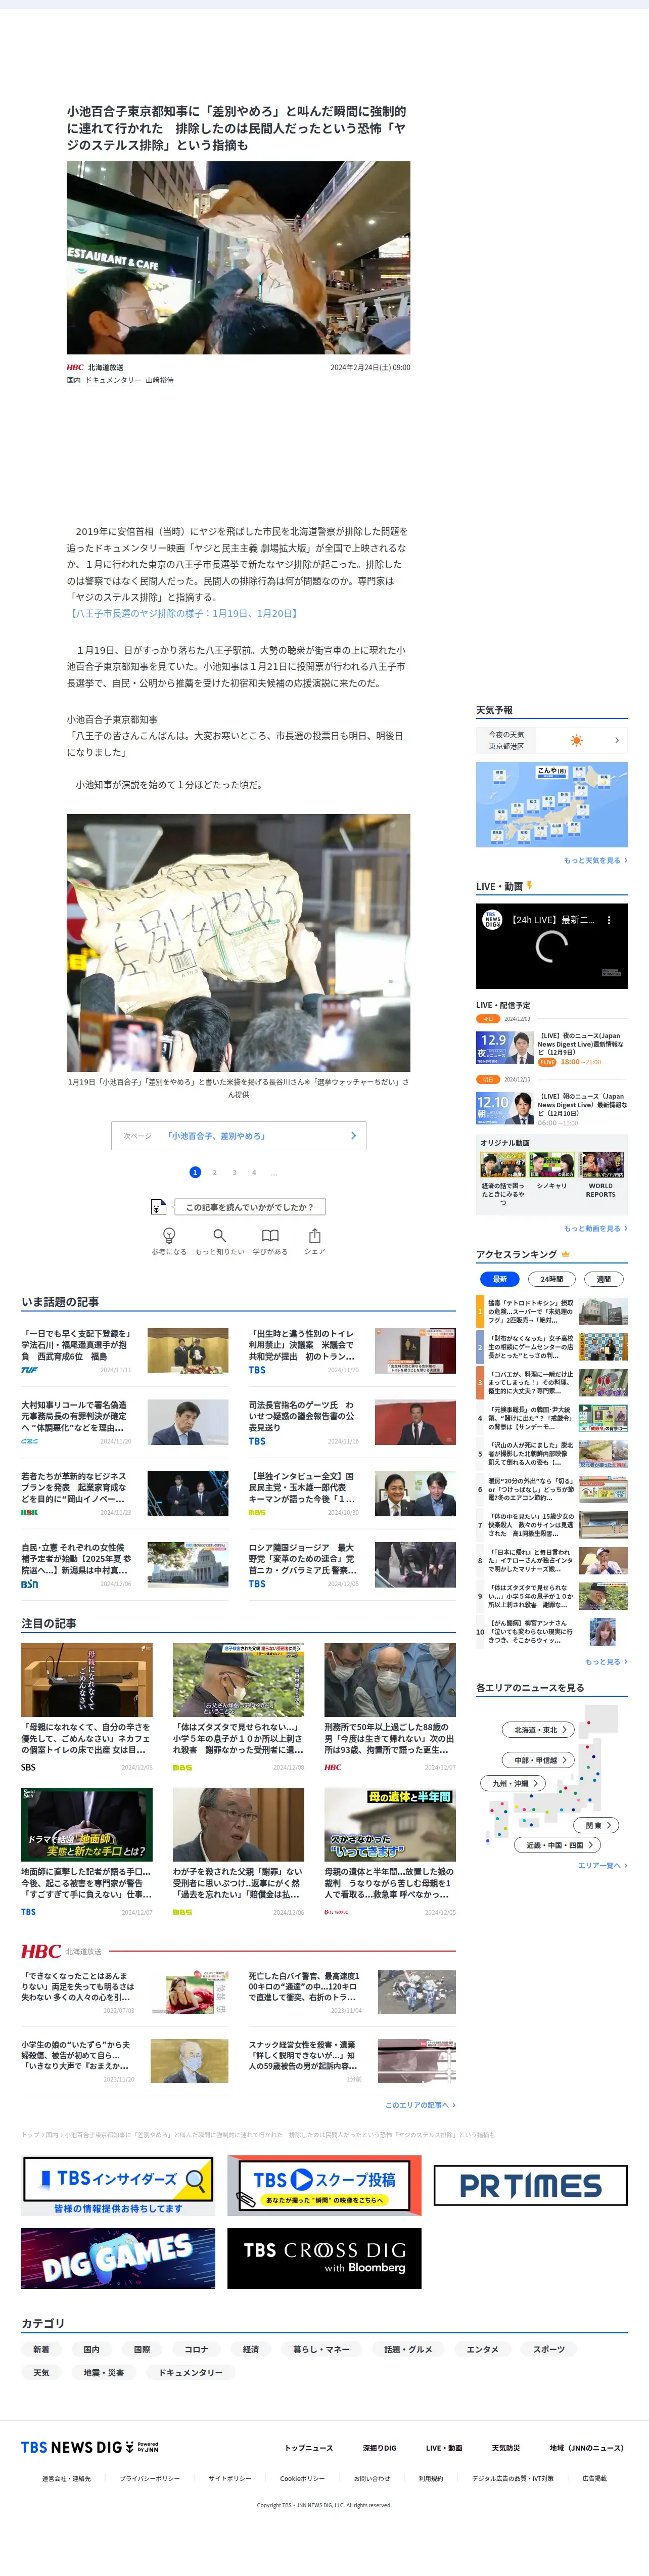This screenshot has width=649, height=2576.
Task: Click もっと見る under the access ranking
Action: click(x=606, y=1662)
